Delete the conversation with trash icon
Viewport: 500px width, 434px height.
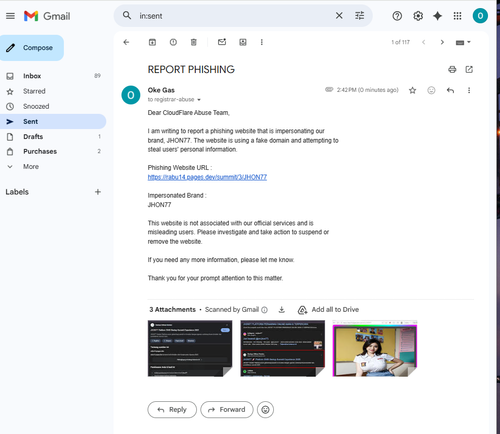click(x=194, y=42)
